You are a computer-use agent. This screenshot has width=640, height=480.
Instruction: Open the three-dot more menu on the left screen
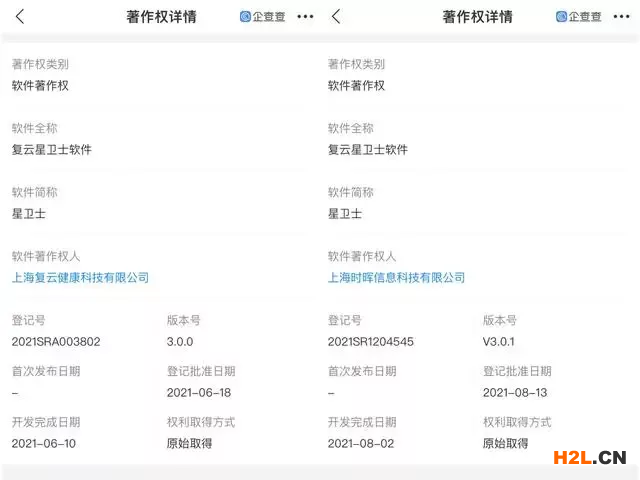click(305, 17)
